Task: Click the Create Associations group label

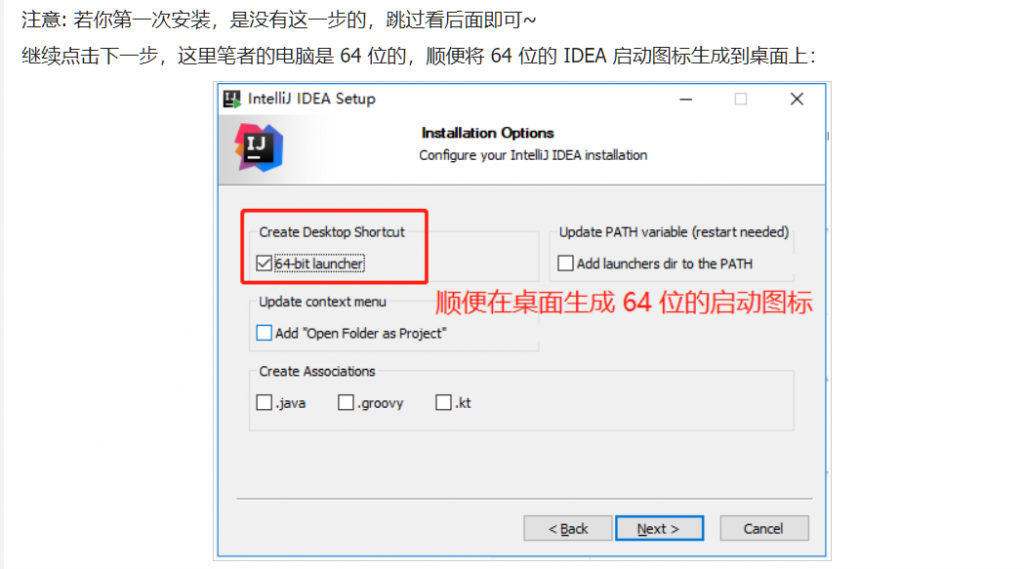Action: tap(317, 371)
